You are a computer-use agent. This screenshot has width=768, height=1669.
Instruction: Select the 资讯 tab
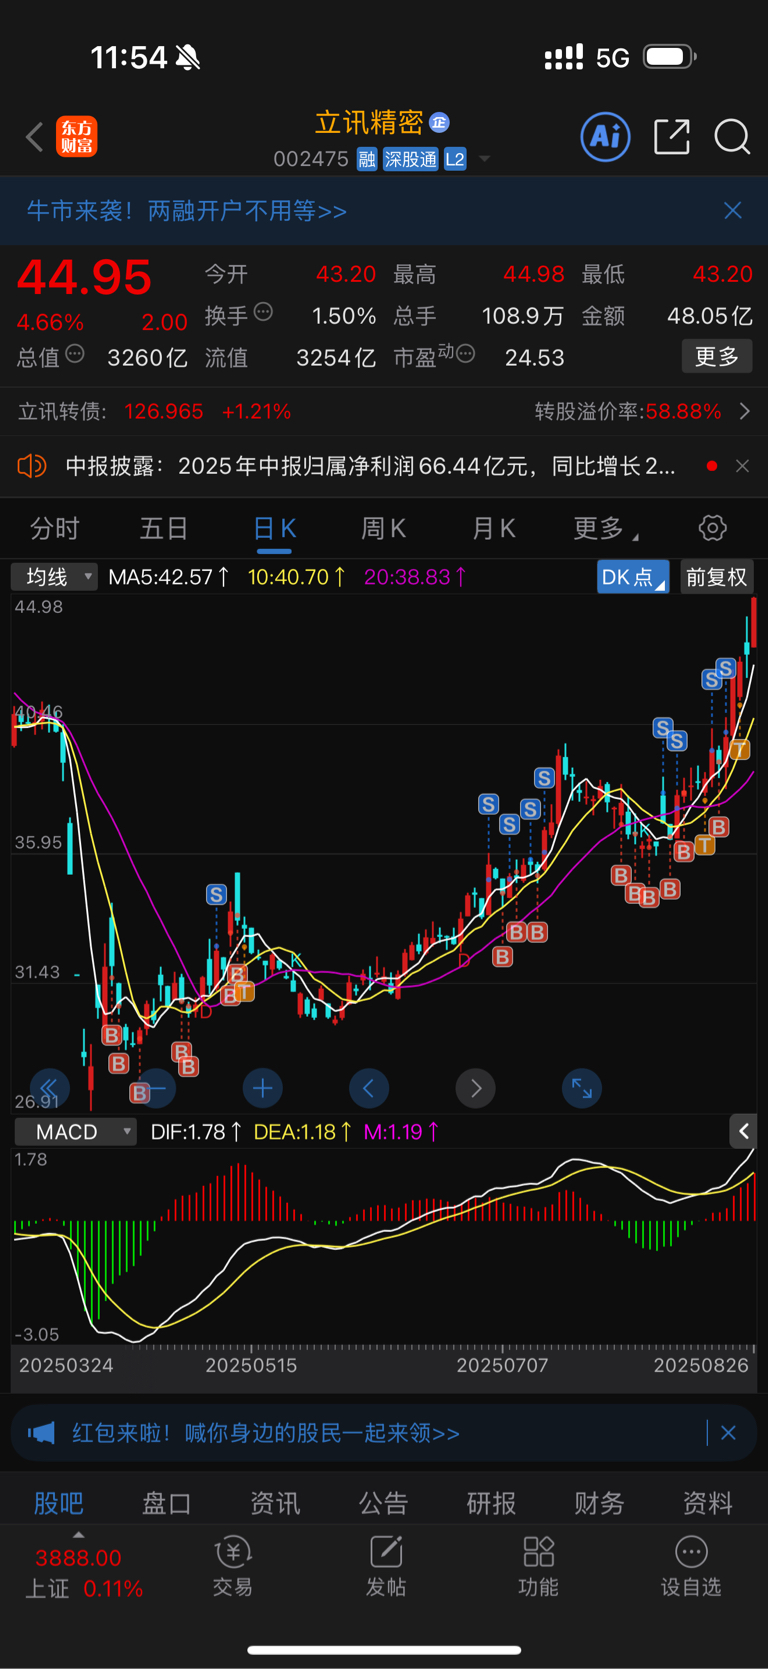point(275,1503)
